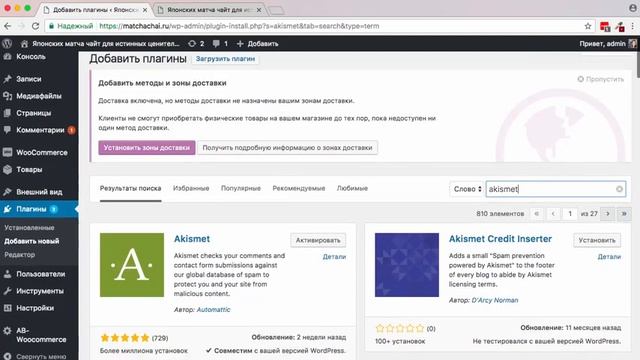640x360 pixels.
Task: Click Установить зоны доставки button
Action: pos(147,147)
